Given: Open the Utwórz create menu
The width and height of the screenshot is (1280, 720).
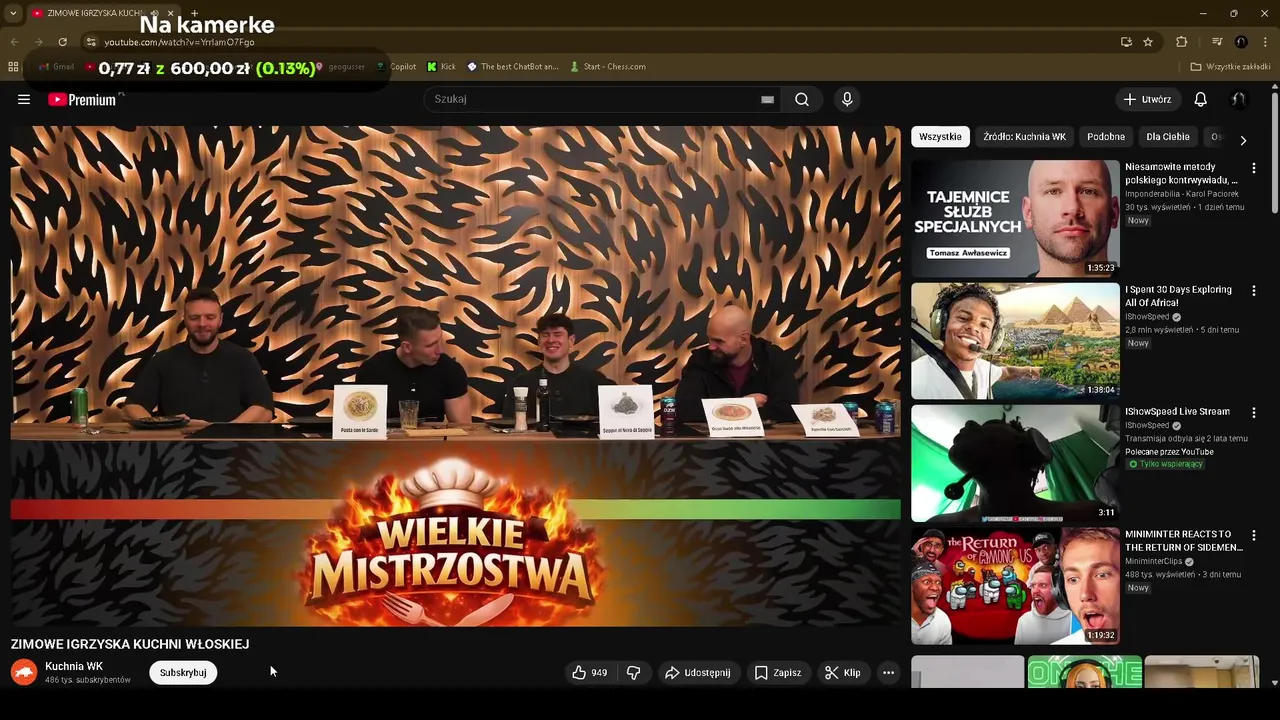Looking at the screenshot, I should (1147, 99).
